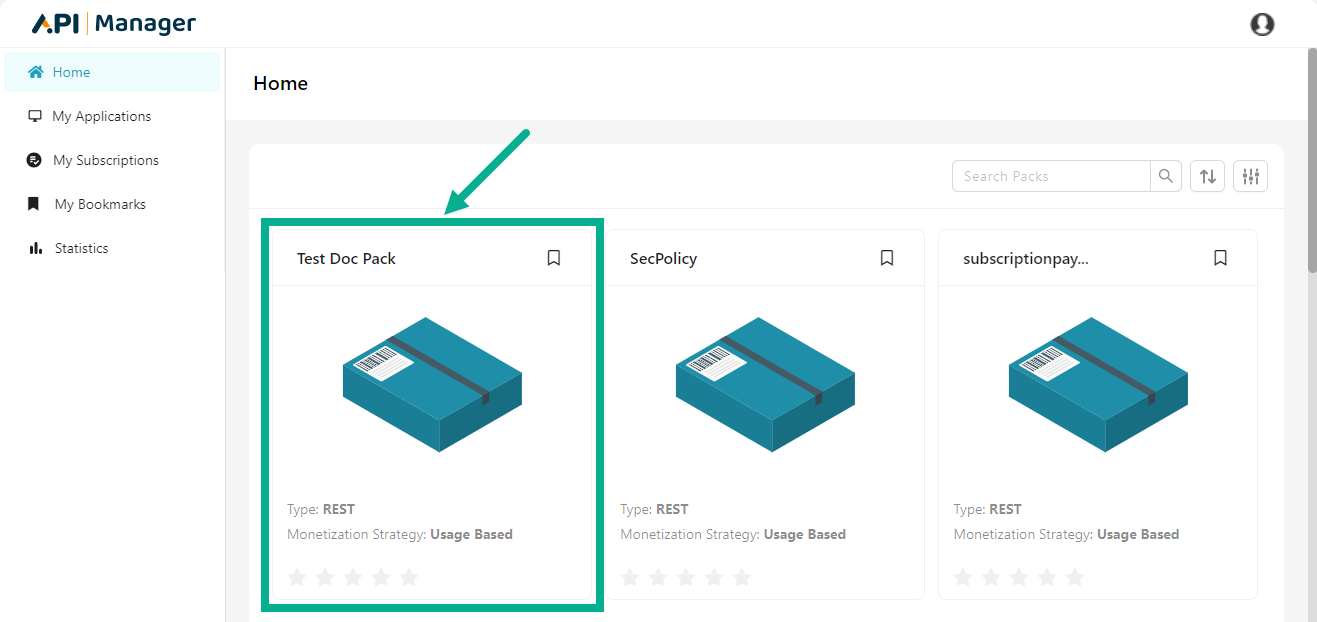The height and width of the screenshot is (622, 1317).
Task: Open My Subscriptions page
Action: (x=105, y=160)
